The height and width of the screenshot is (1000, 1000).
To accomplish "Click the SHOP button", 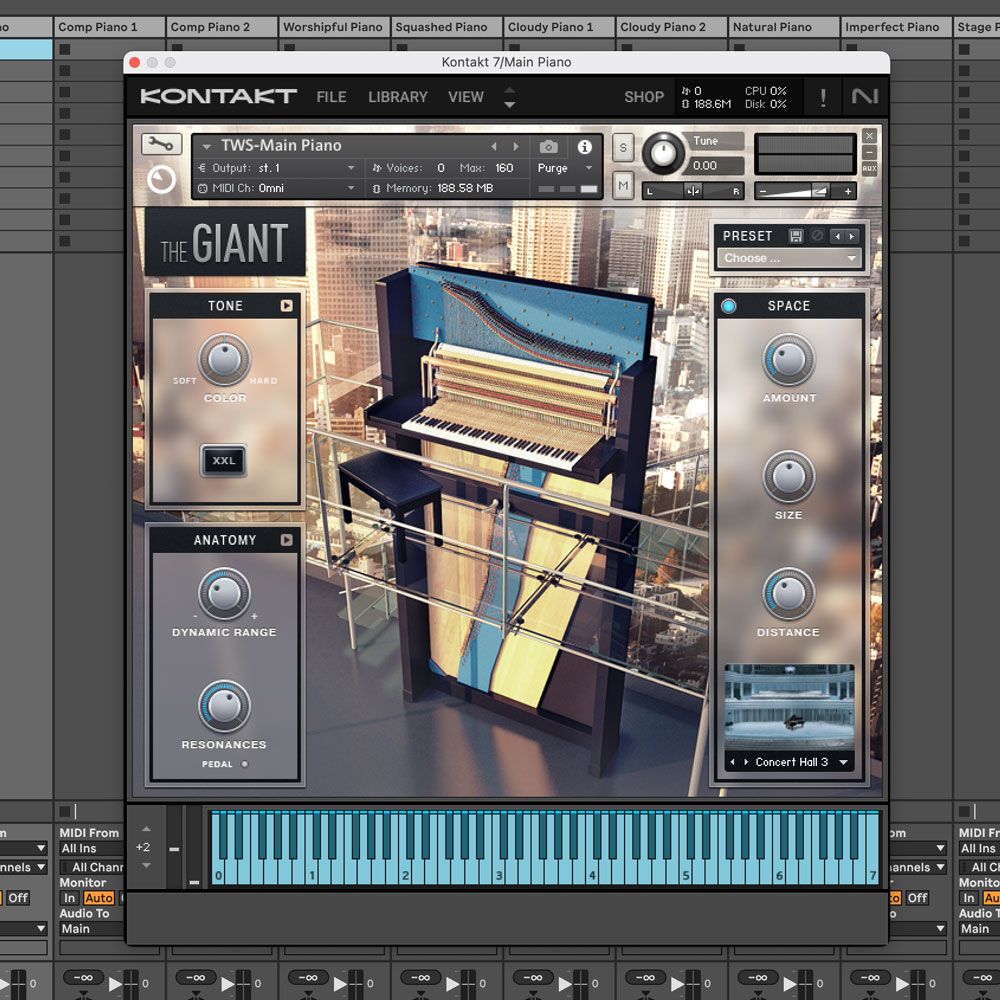I will (x=643, y=97).
